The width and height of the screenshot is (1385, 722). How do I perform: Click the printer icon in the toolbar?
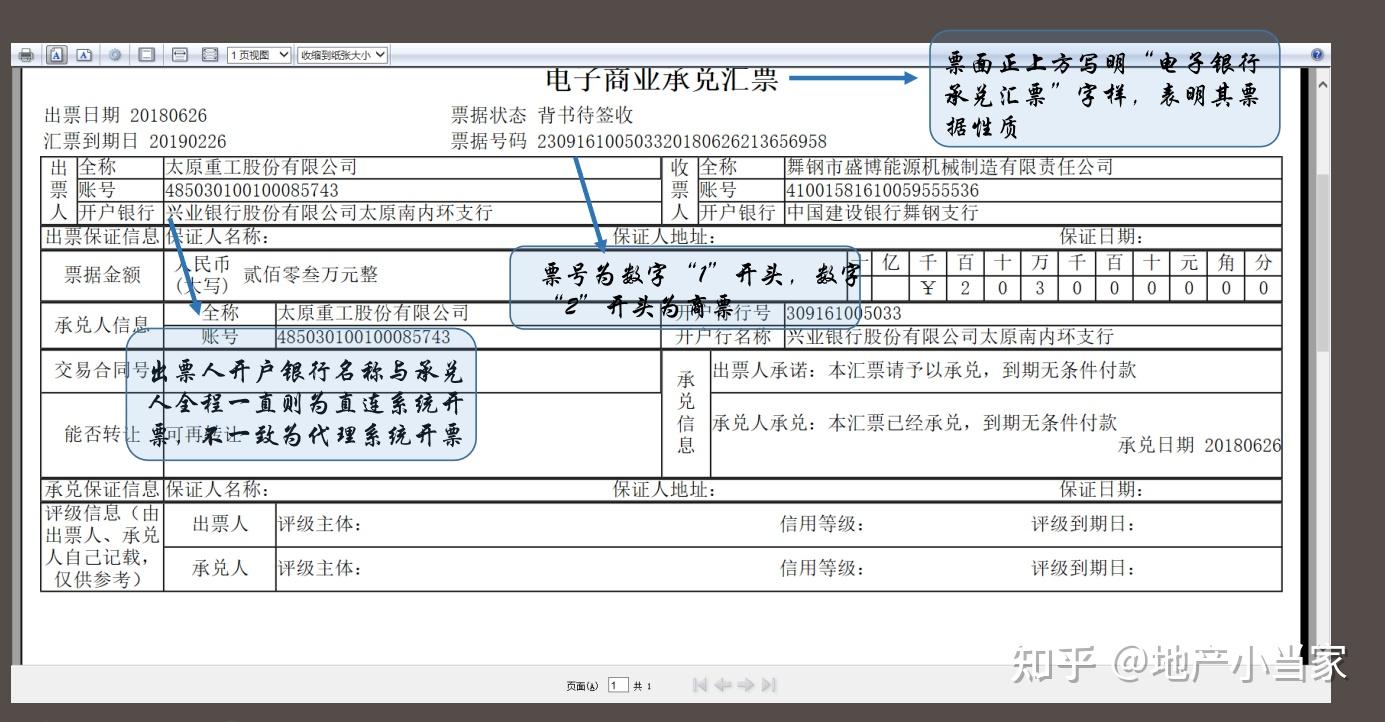(26, 55)
